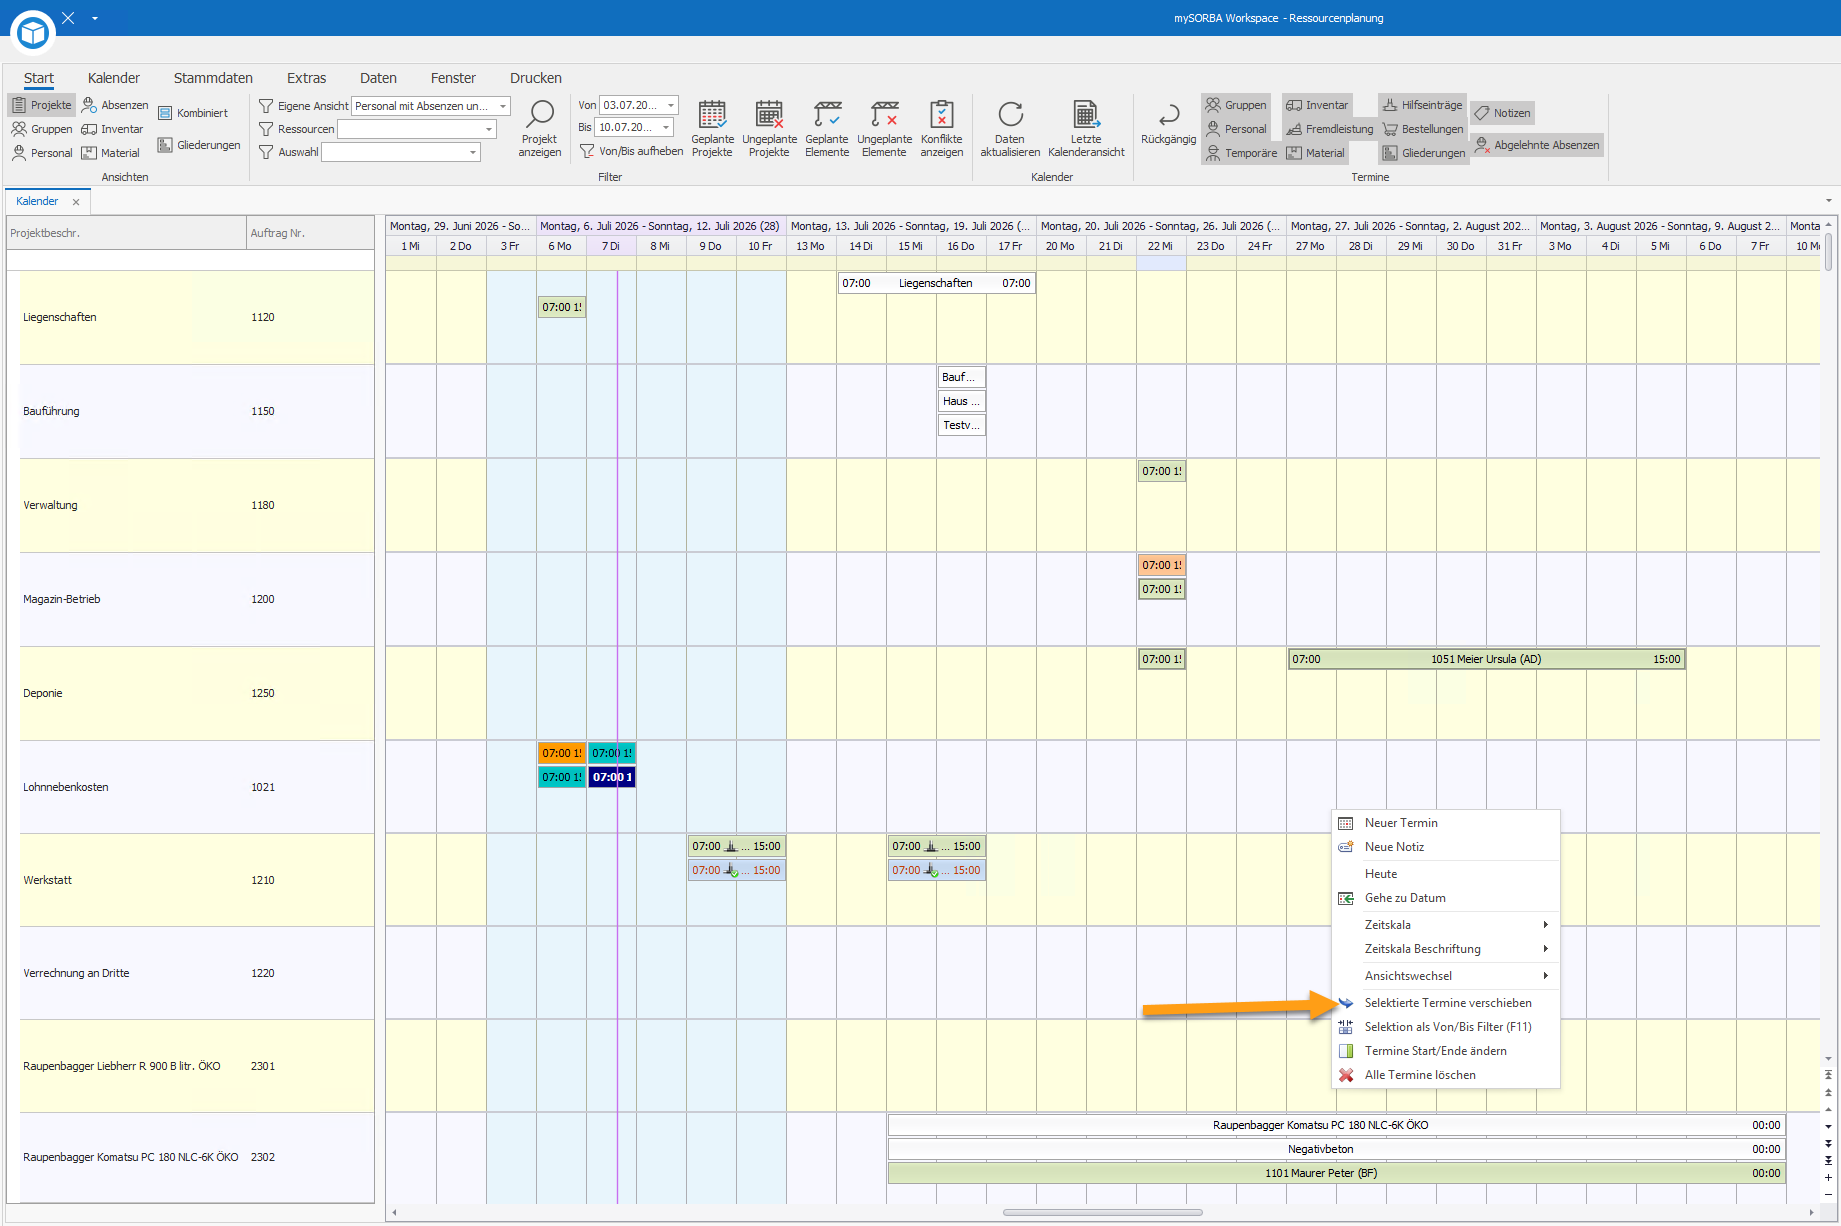Screen dimensions: 1841x1226
Task: Click the orange appointment in Lohnnebenkosten row
Action: pyautogui.click(x=562, y=753)
